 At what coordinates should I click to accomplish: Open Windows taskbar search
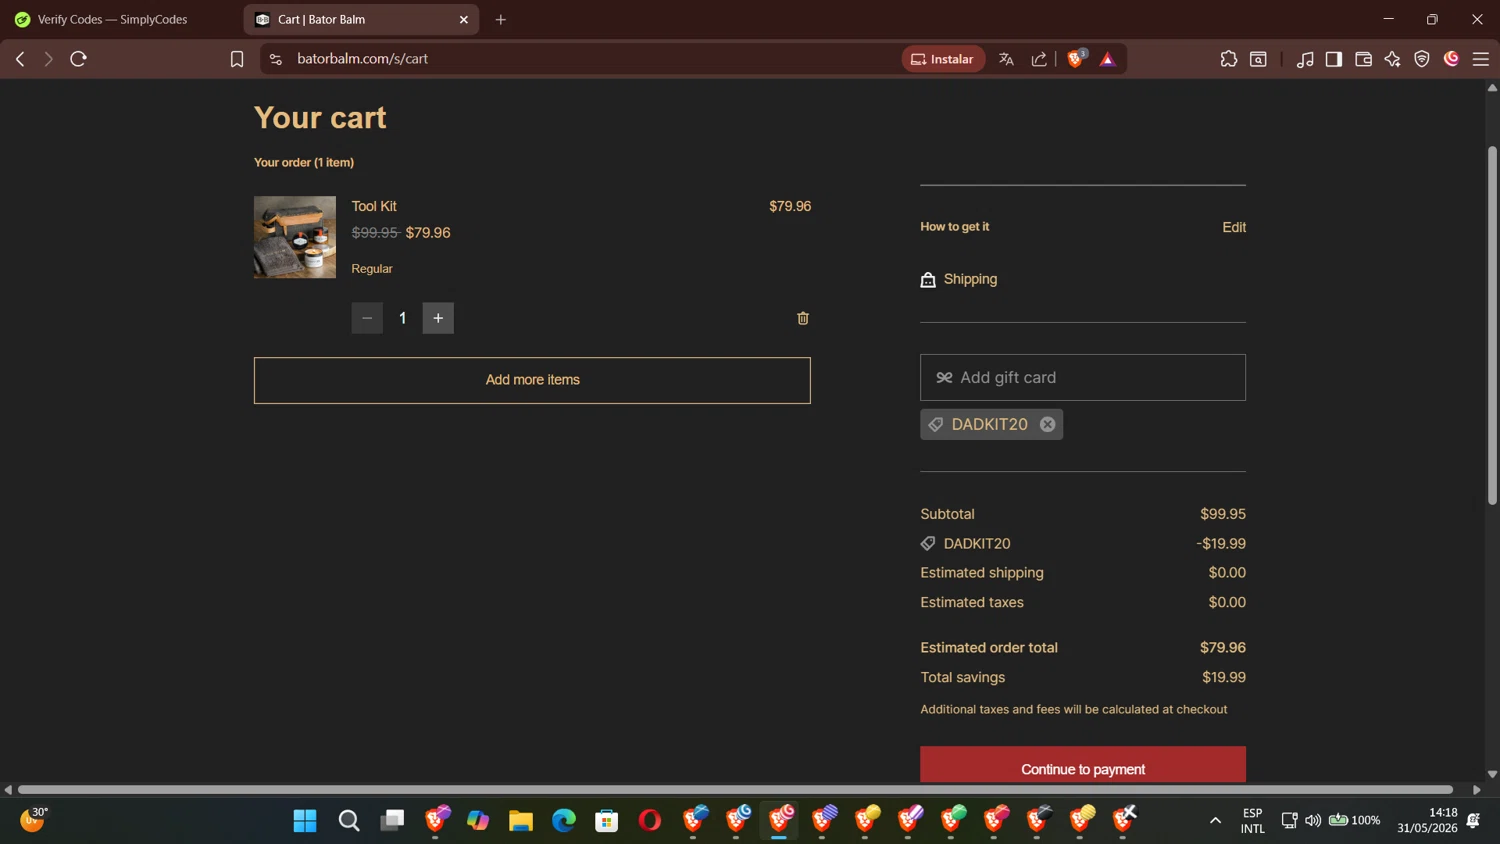pos(349,821)
